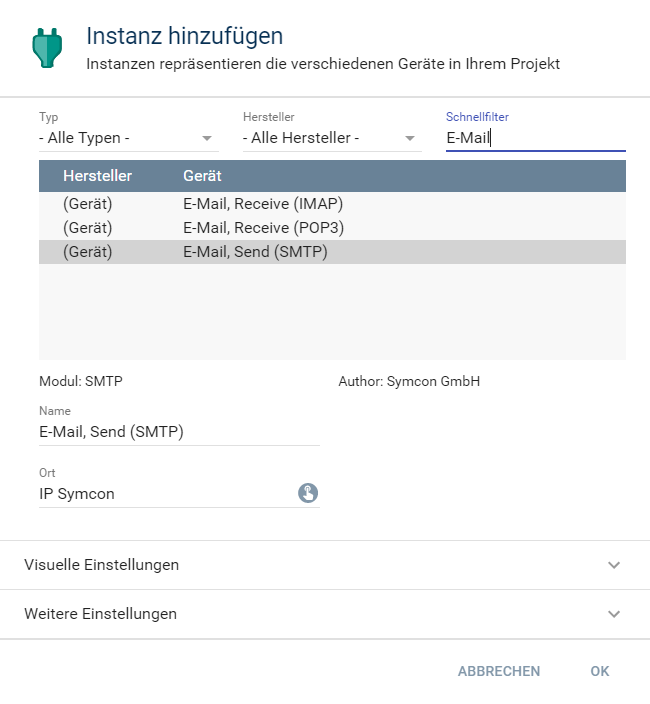Click the Schnellfilter text field
The width and height of the screenshot is (650, 704).
(x=535, y=138)
